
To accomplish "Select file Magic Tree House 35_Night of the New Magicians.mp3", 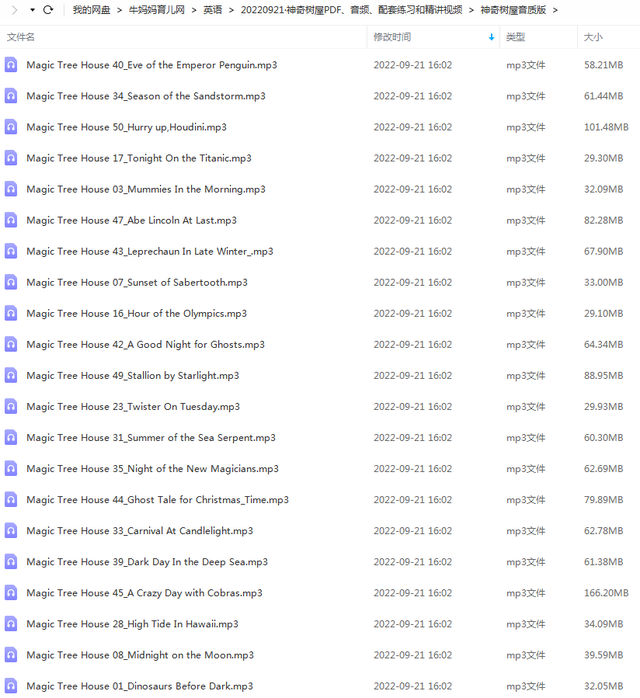I will pos(153,469).
